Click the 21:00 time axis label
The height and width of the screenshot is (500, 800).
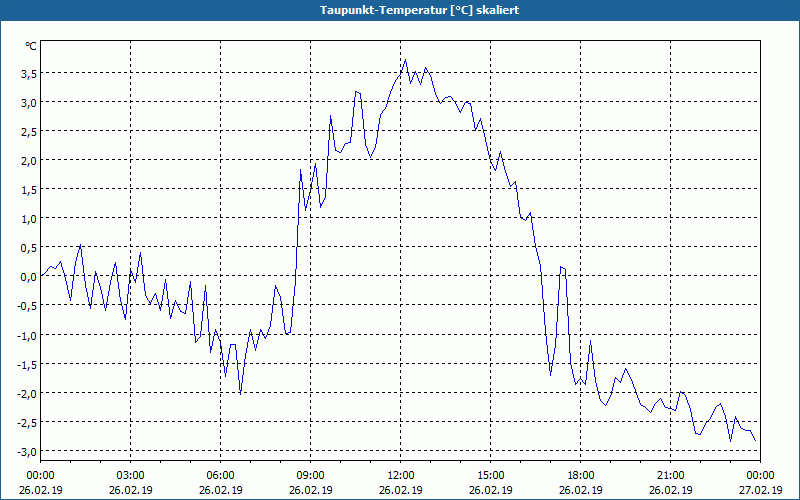click(x=670, y=476)
